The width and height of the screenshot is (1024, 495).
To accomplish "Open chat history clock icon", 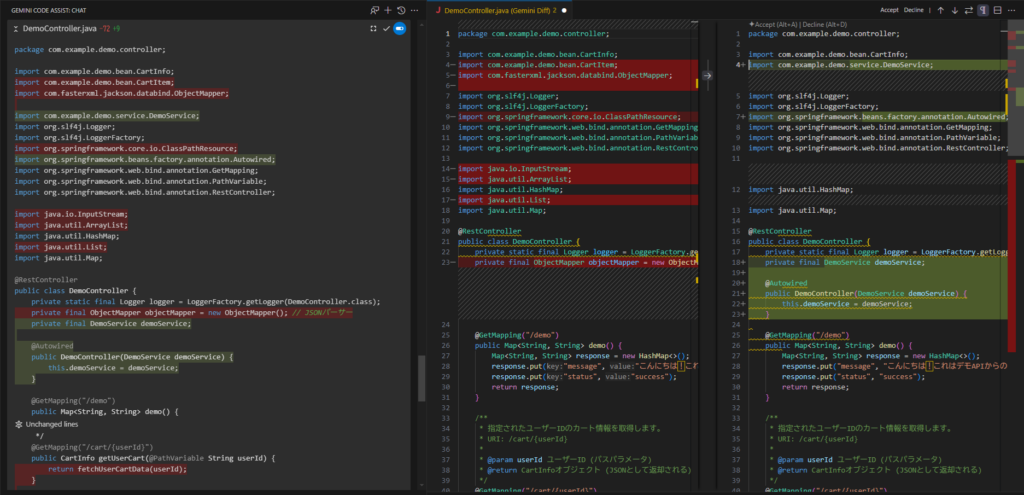I will click(x=401, y=10).
